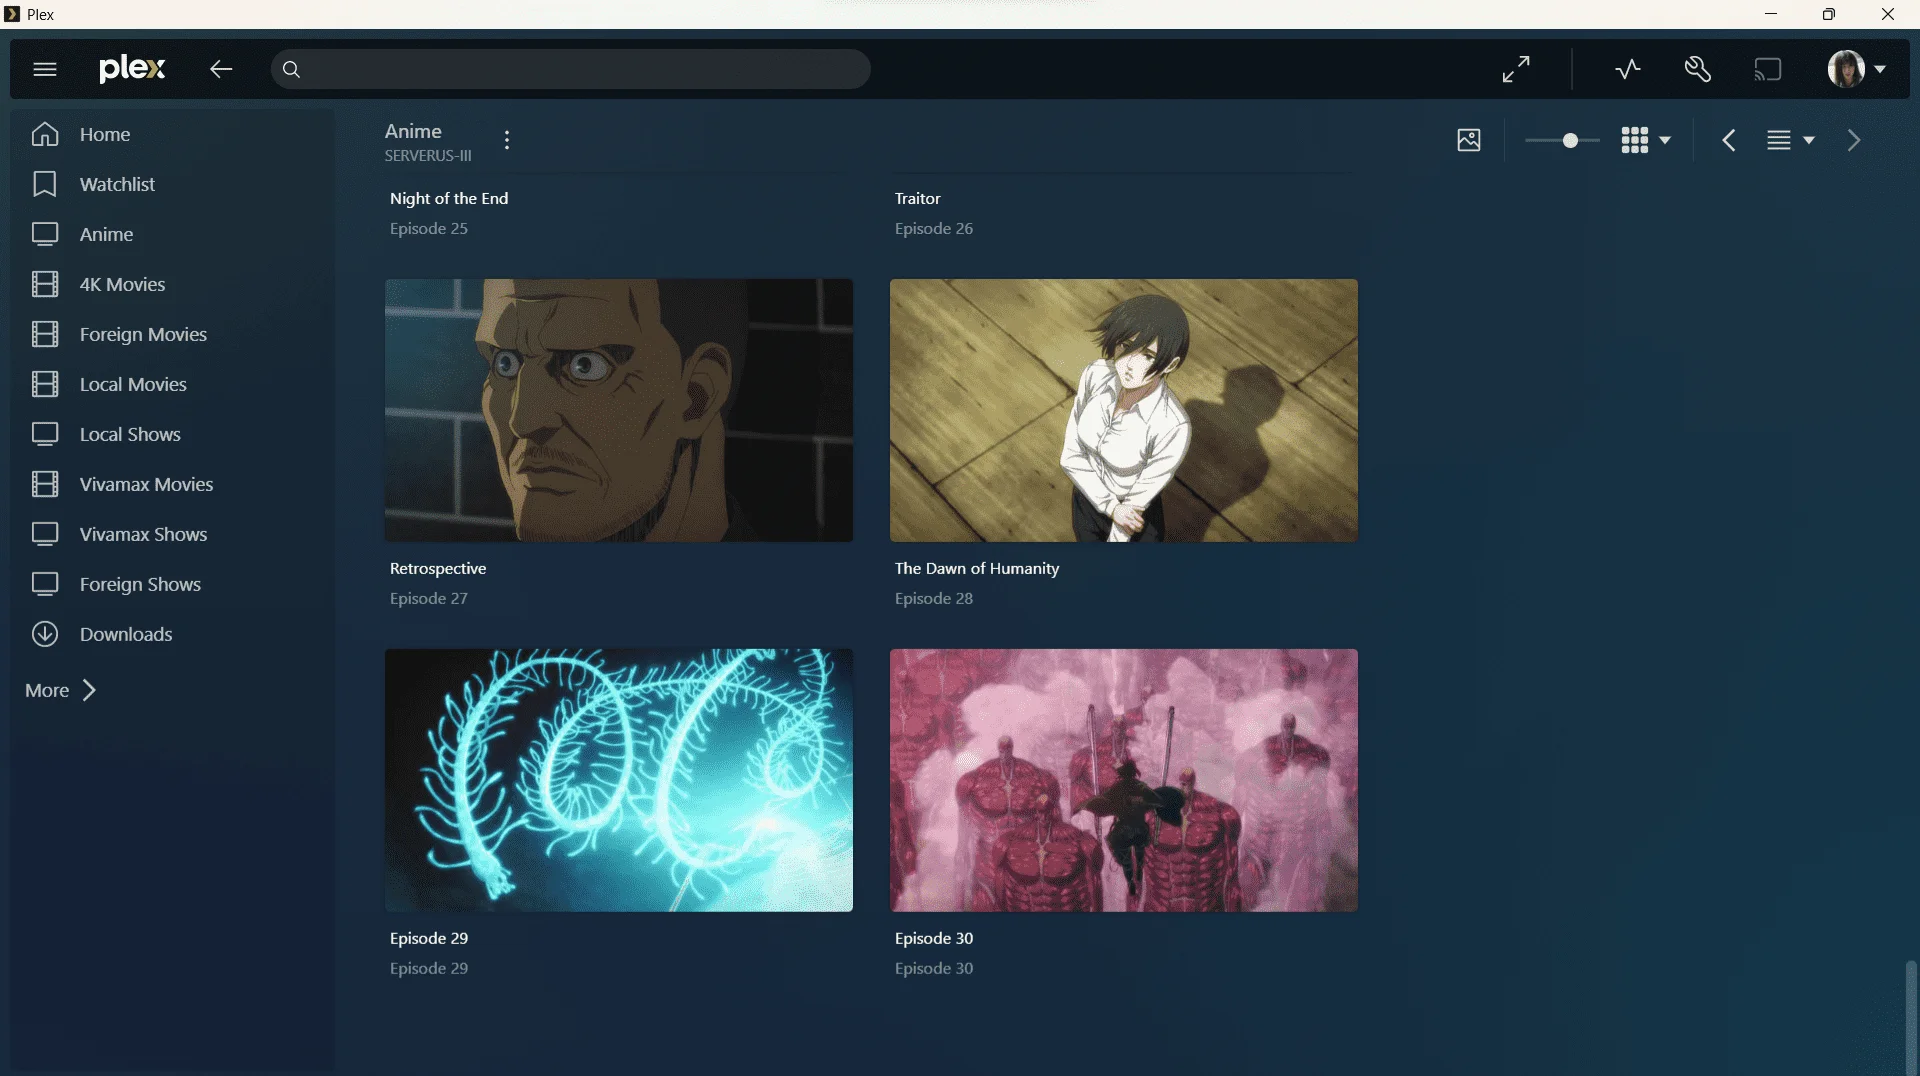This screenshot has width=1920, height=1076.
Task: Click the Night of the End title
Action: [x=449, y=198]
